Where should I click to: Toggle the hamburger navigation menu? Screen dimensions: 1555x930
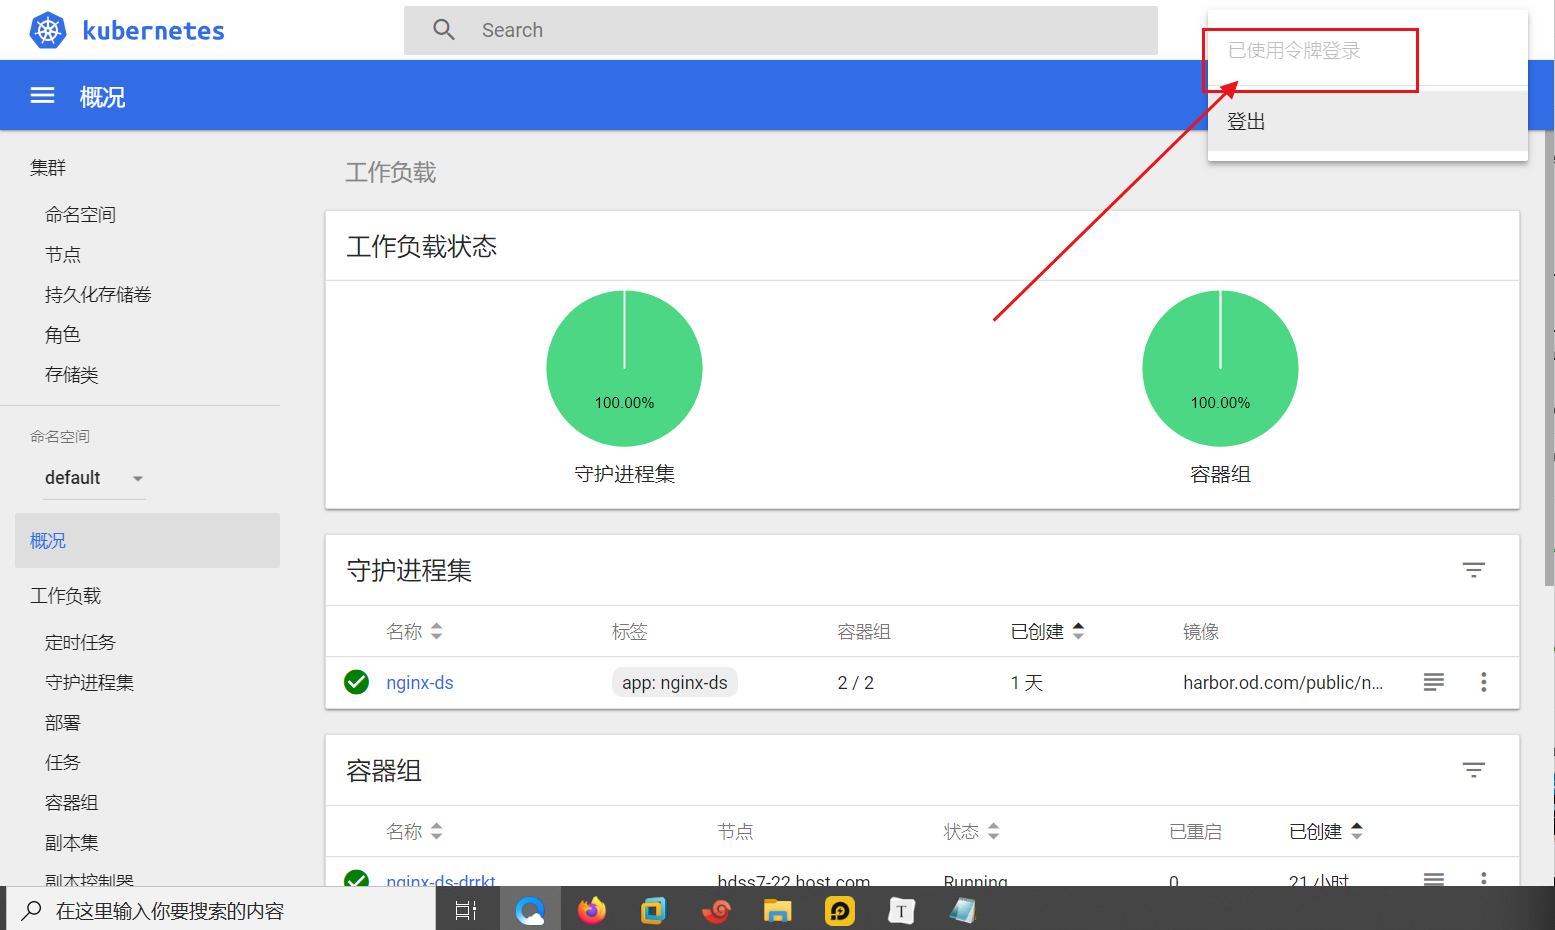tap(42, 96)
